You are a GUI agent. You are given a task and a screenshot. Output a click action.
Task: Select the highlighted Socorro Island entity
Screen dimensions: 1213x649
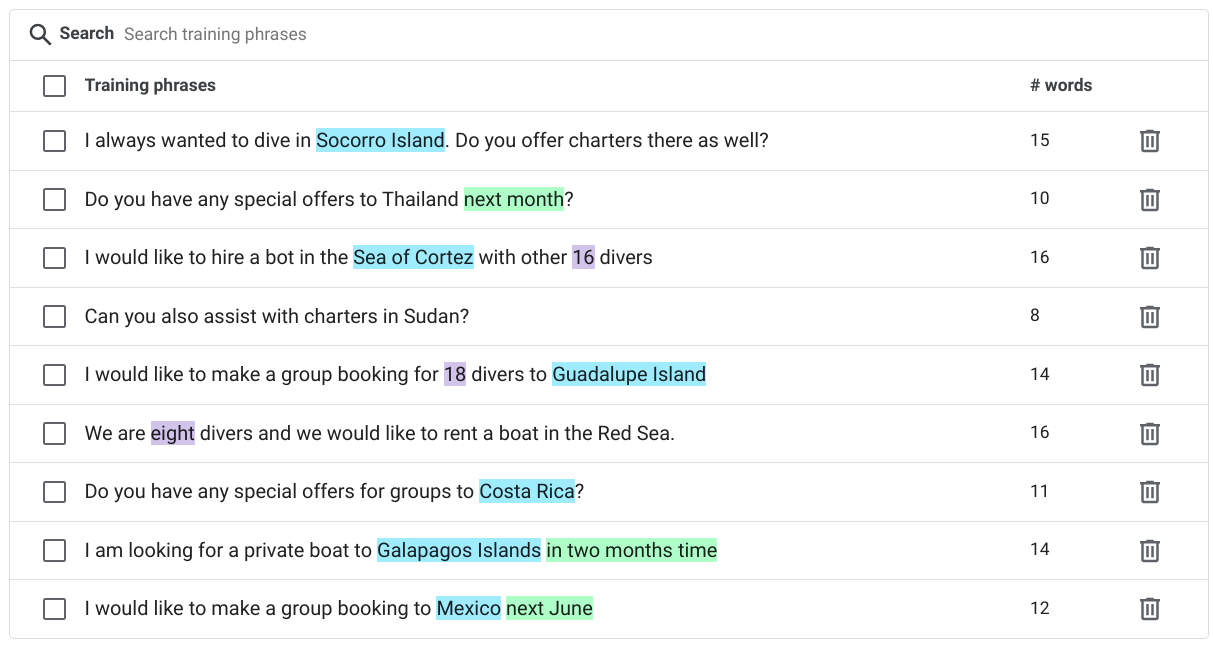click(380, 140)
